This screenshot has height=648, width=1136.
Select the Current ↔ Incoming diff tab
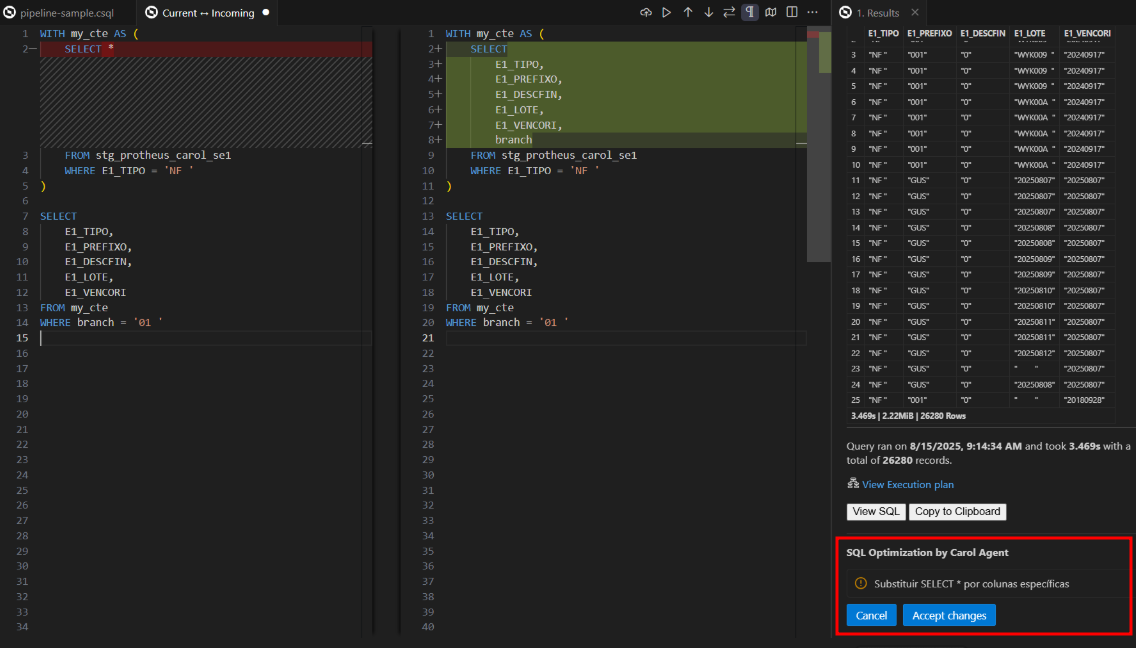208,13
